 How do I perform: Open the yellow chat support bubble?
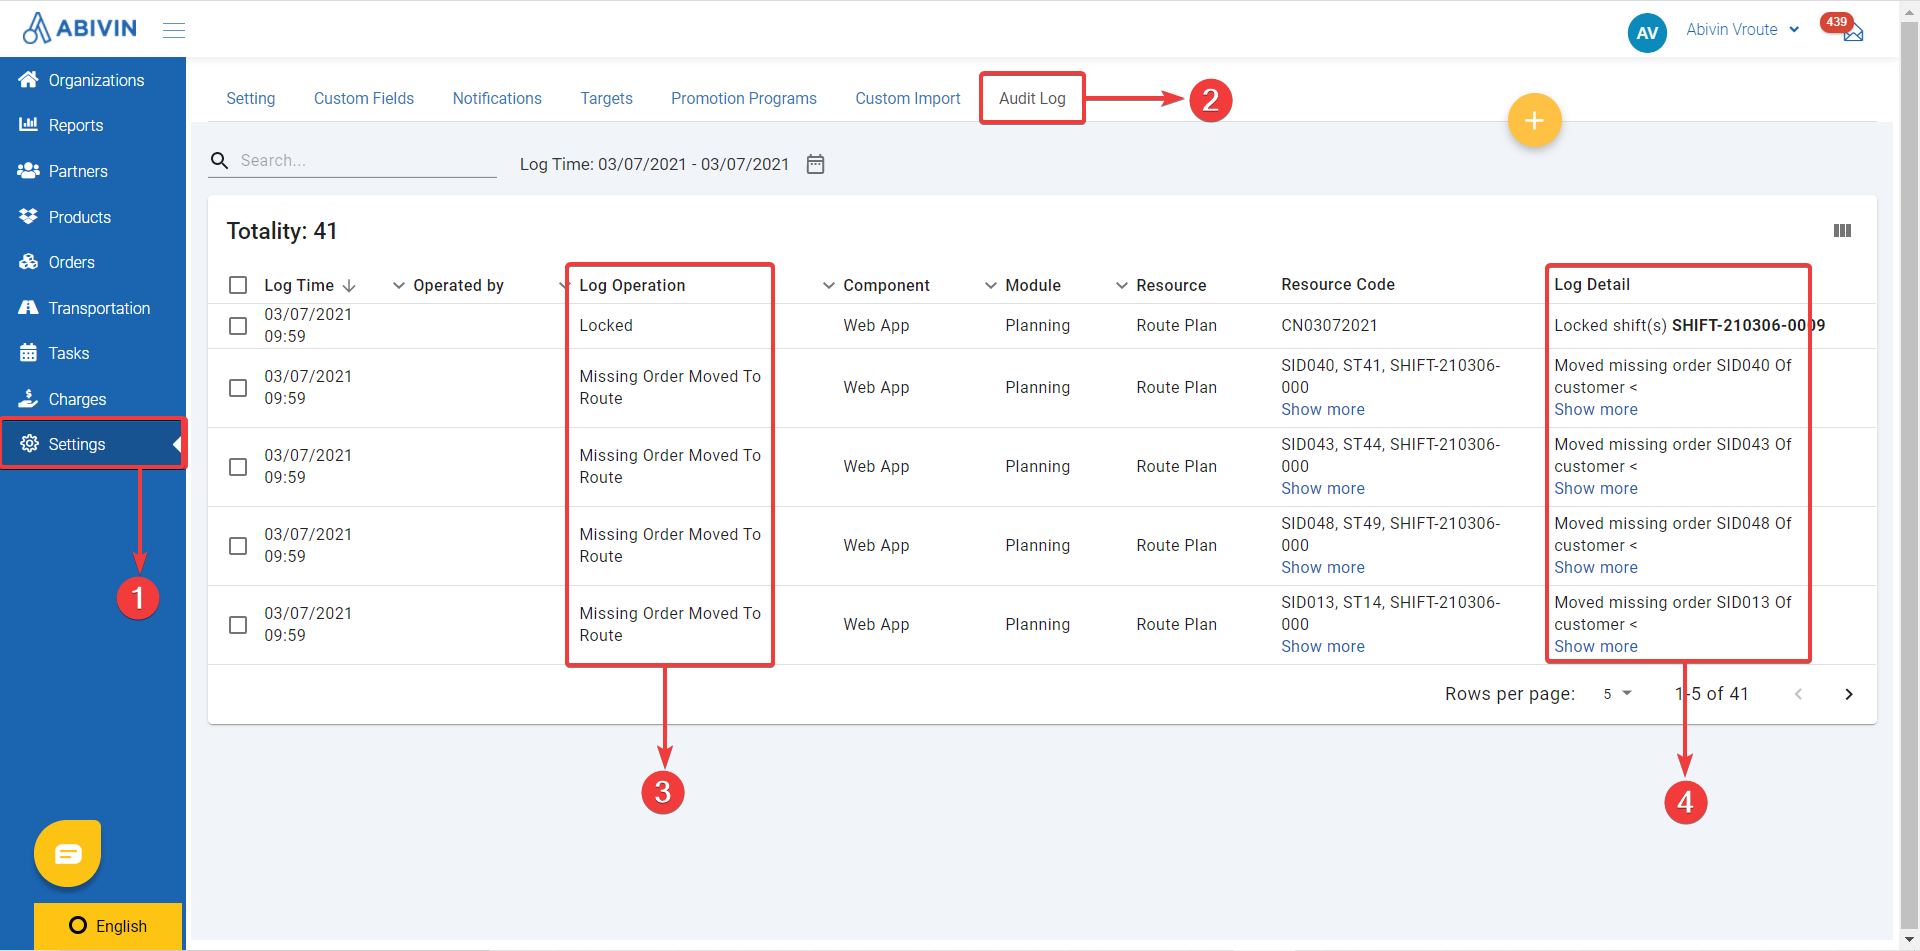click(68, 853)
